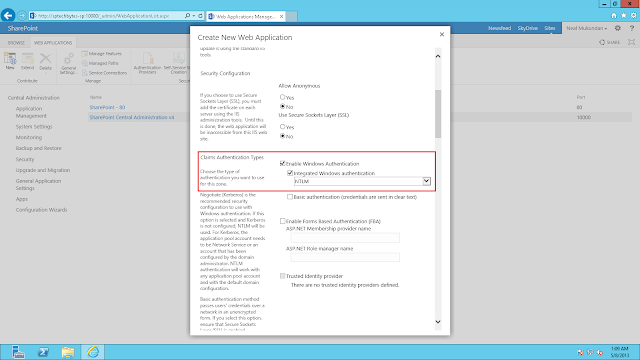Open Apps in sidebar

(22, 199)
